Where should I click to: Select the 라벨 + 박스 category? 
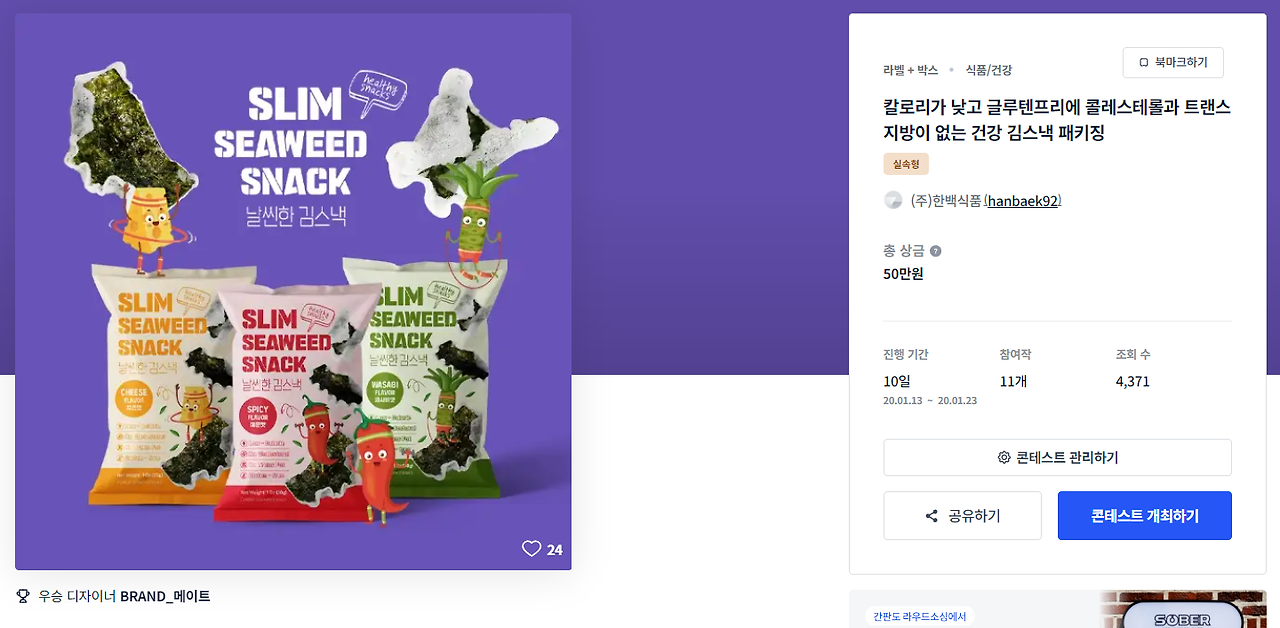pyautogui.click(x=910, y=70)
